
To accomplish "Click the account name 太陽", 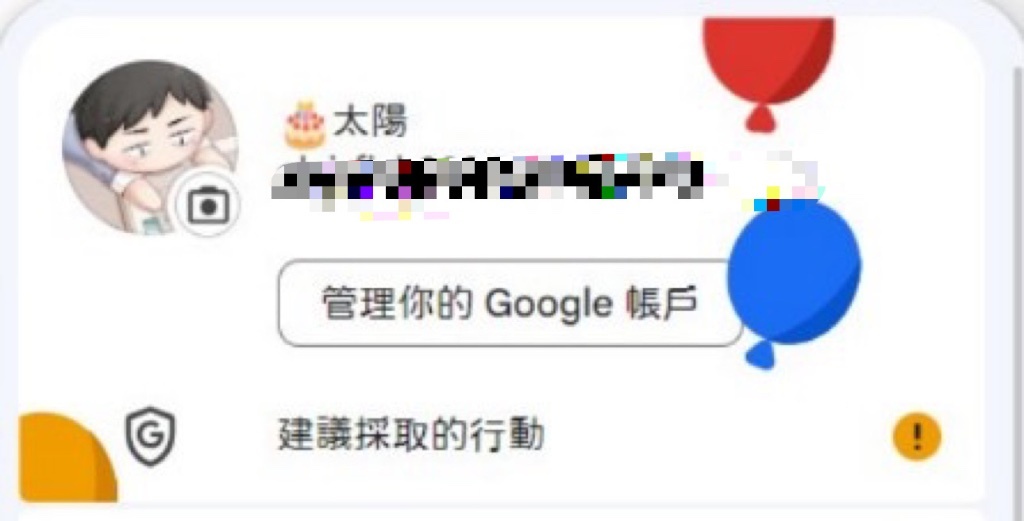I will click(370, 122).
